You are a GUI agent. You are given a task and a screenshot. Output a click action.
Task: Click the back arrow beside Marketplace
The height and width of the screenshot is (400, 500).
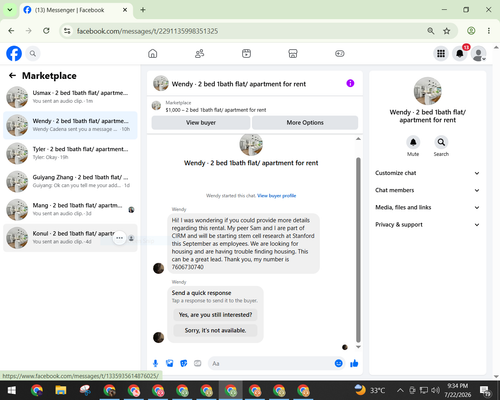(x=12, y=76)
